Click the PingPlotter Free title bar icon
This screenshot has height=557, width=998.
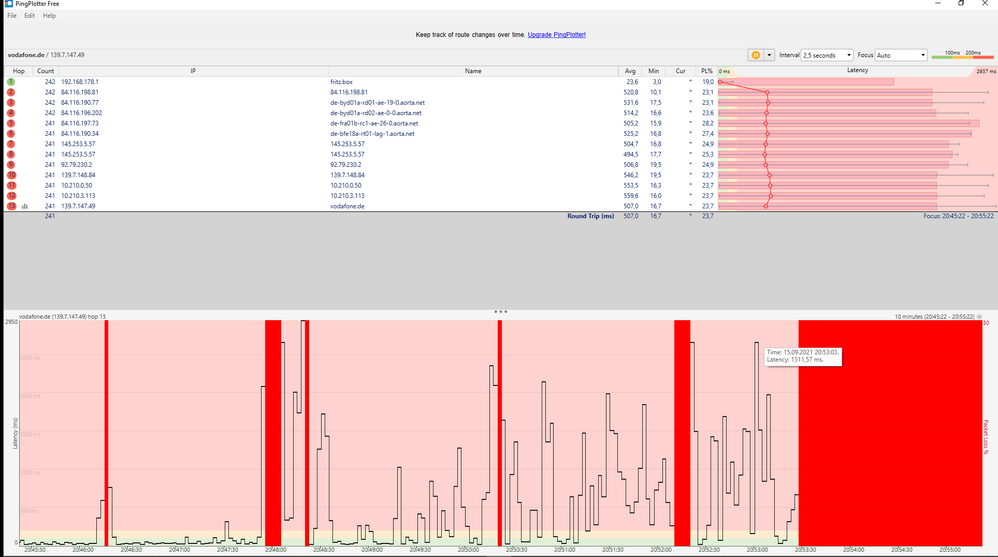pos(9,4)
